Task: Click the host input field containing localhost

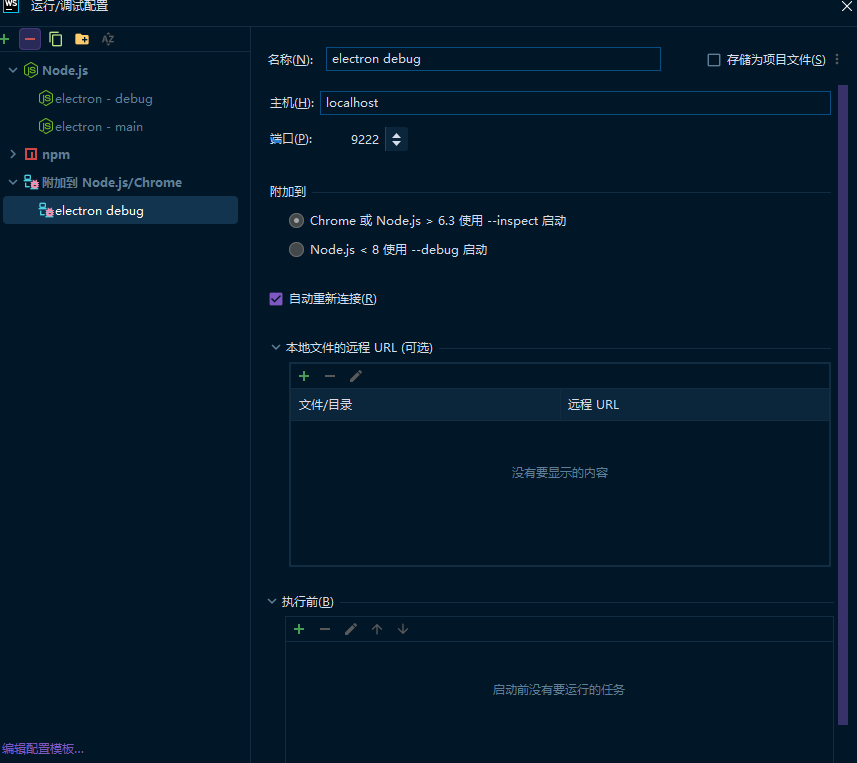Action: (x=575, y=103)
